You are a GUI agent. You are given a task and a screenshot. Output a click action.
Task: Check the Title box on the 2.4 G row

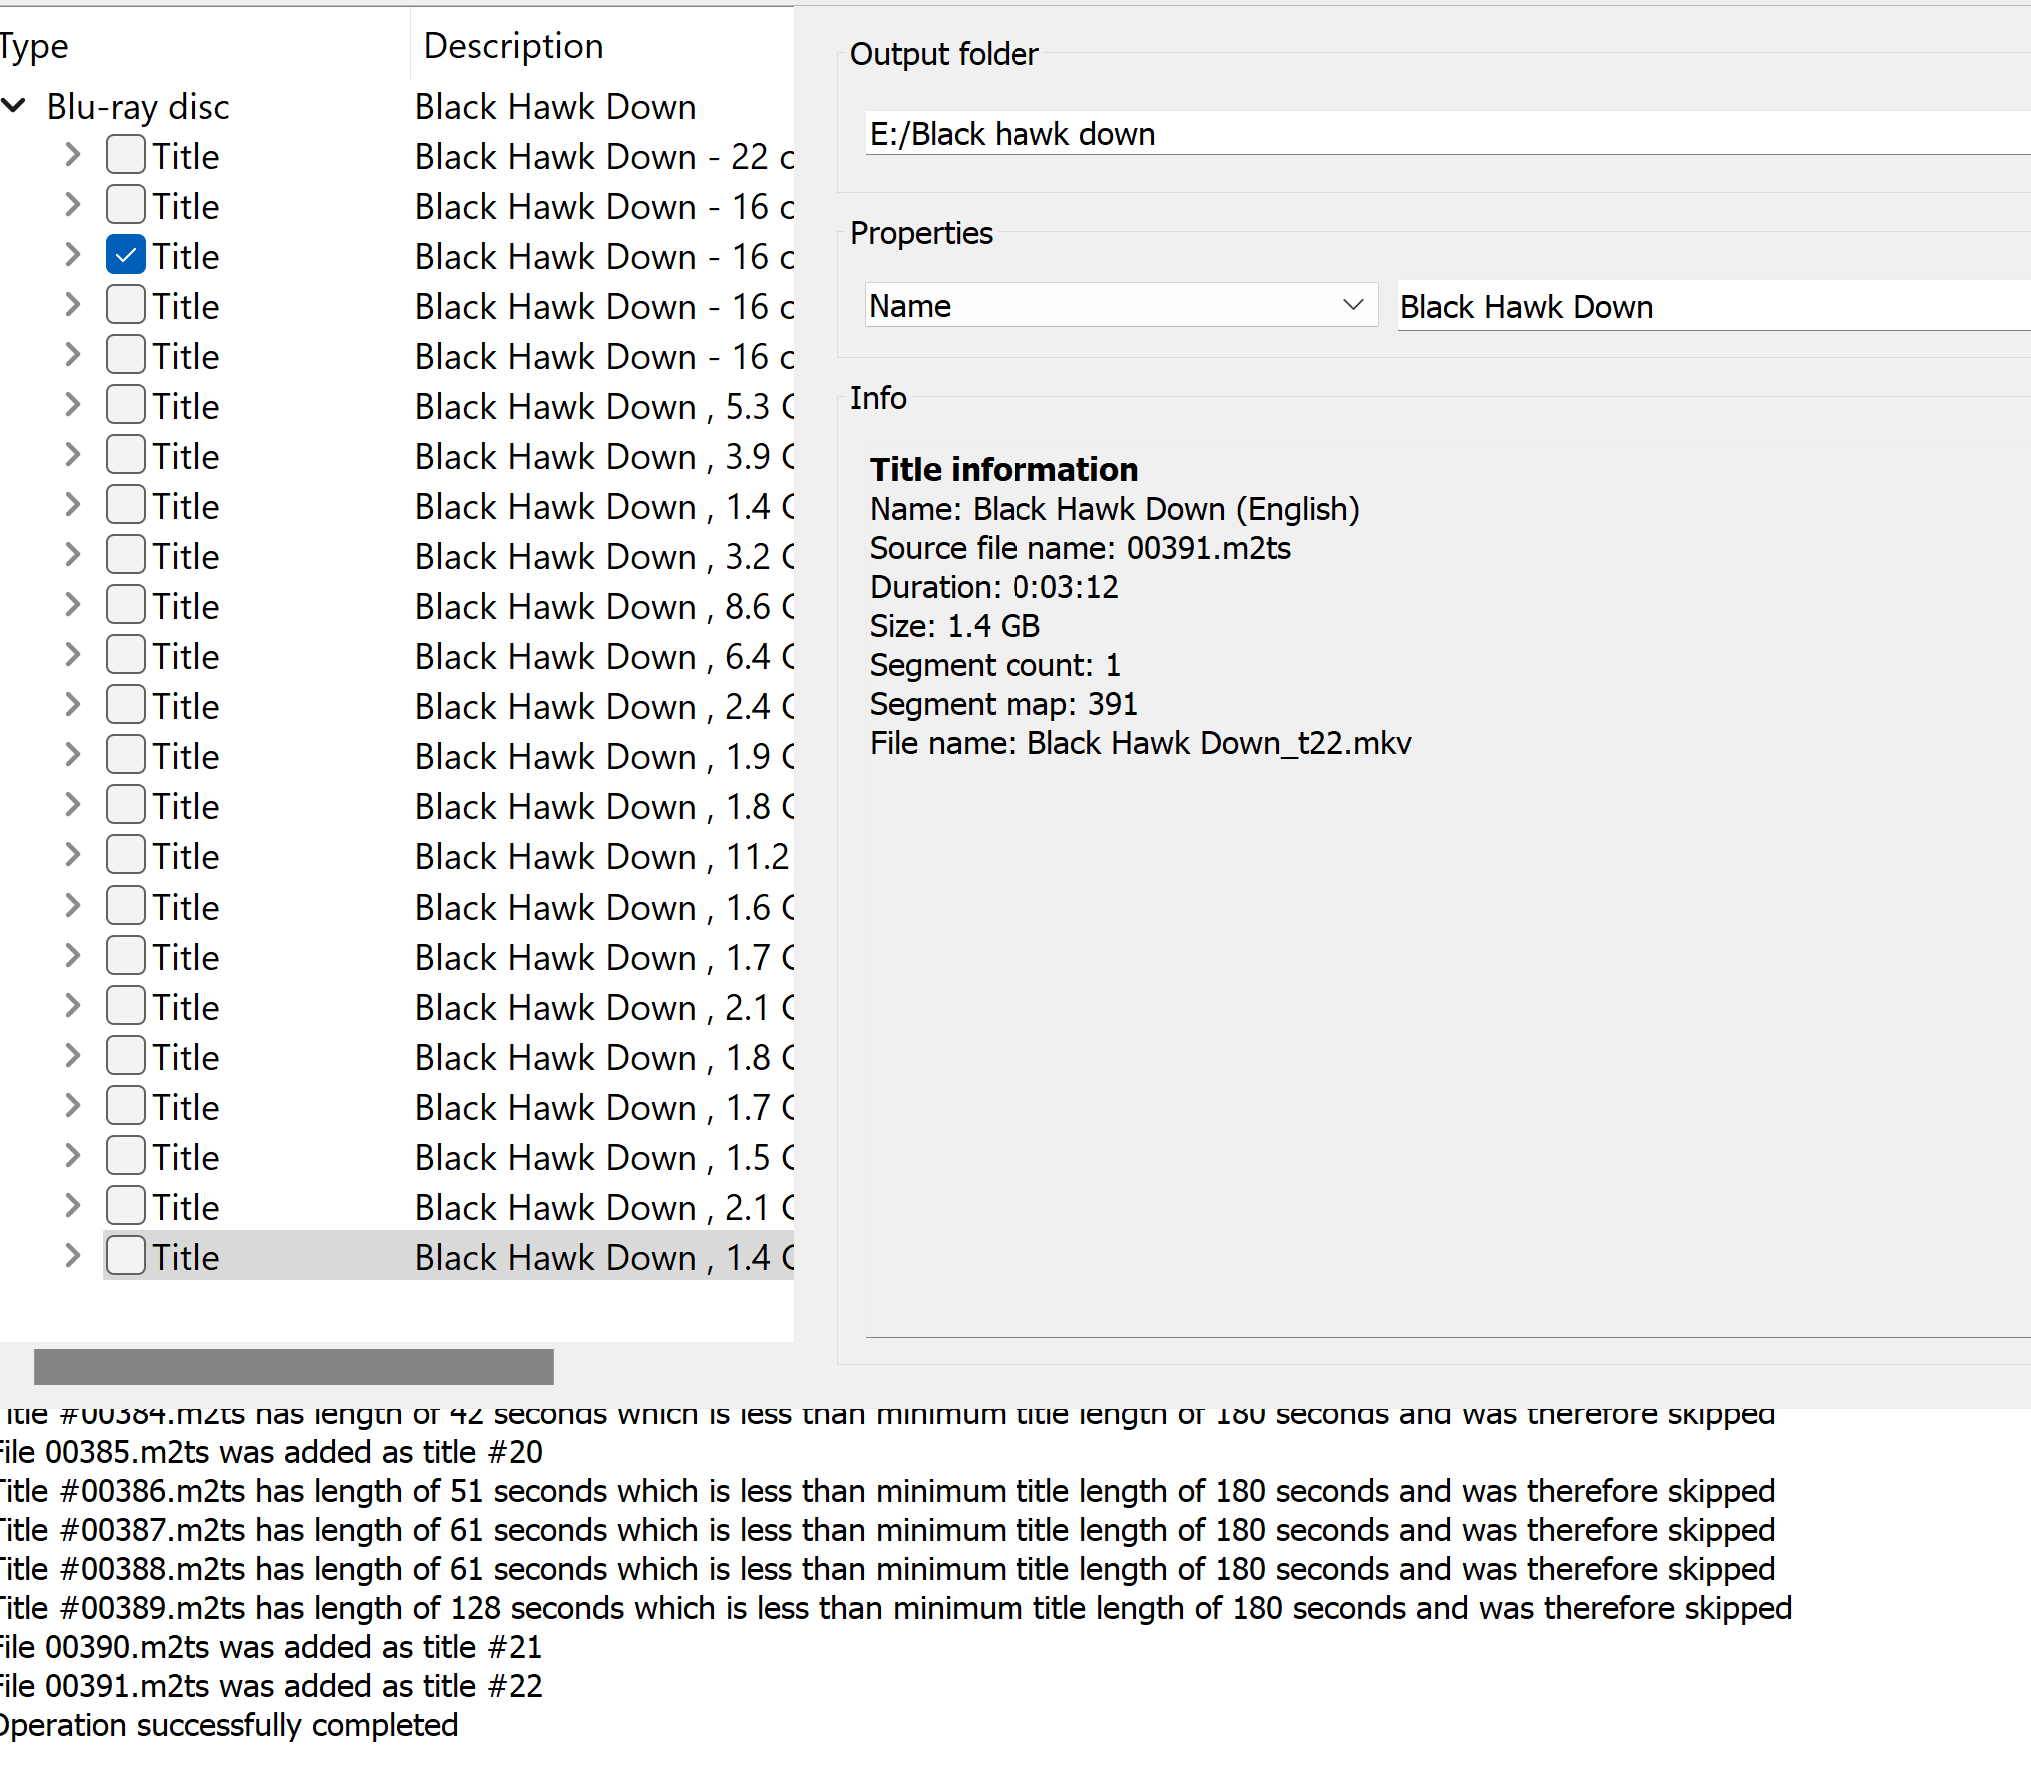(x=126, y=706)
